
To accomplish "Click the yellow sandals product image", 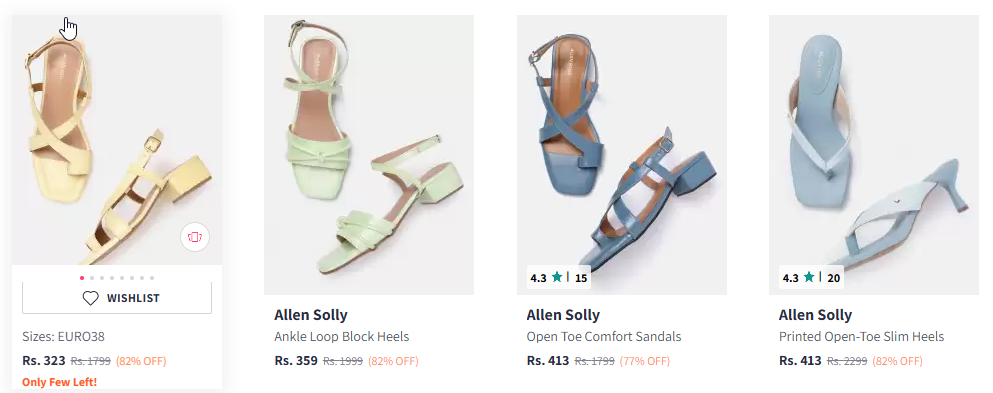I will tap(117, 140).
